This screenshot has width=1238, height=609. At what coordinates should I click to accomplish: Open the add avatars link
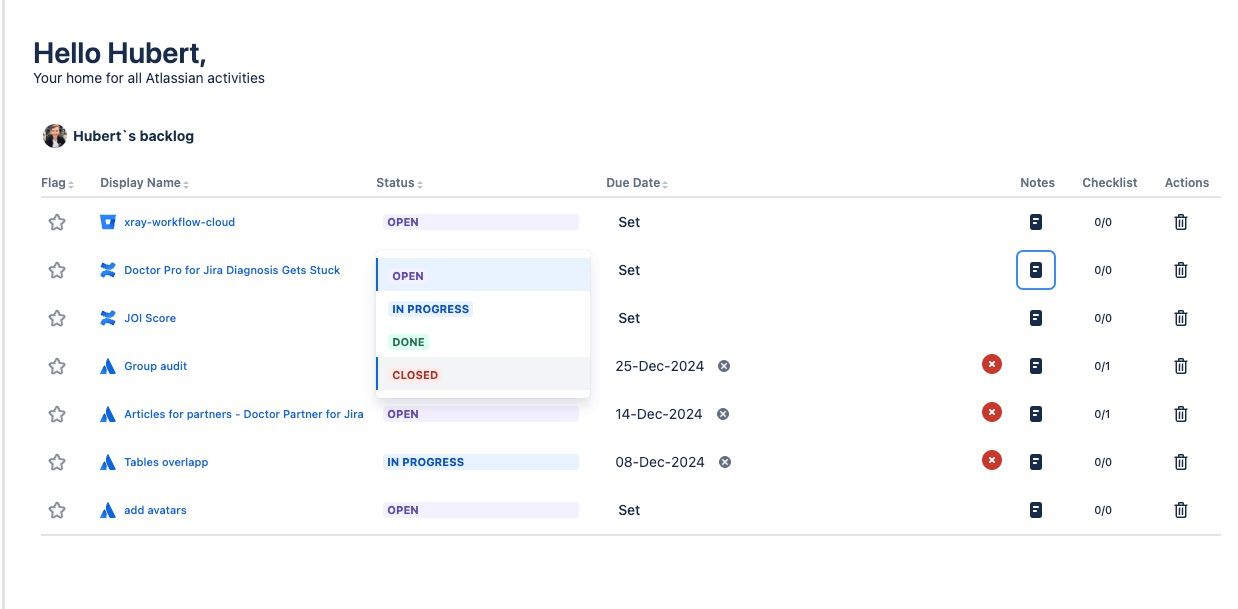coord(155,510)
